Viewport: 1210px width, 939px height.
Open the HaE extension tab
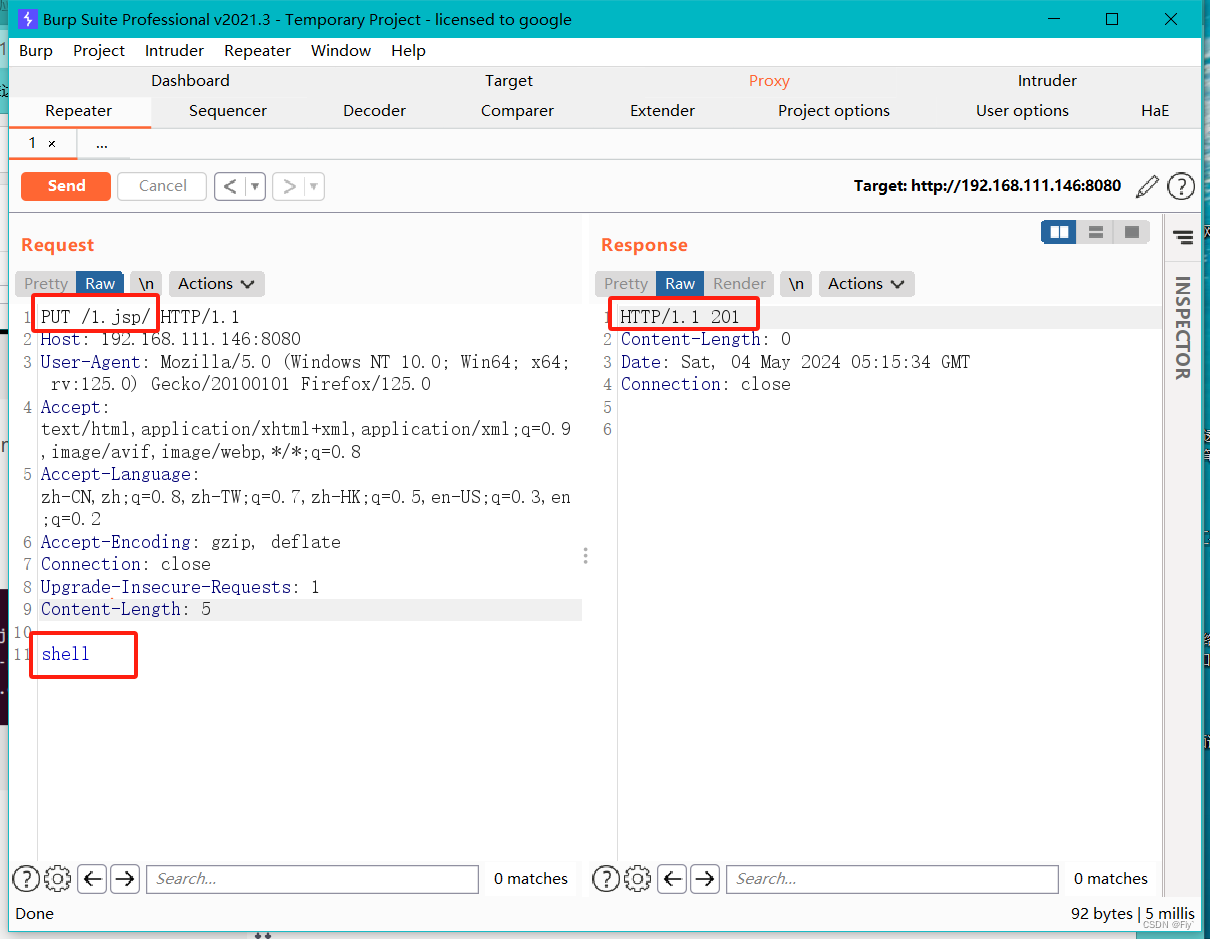1155,111
